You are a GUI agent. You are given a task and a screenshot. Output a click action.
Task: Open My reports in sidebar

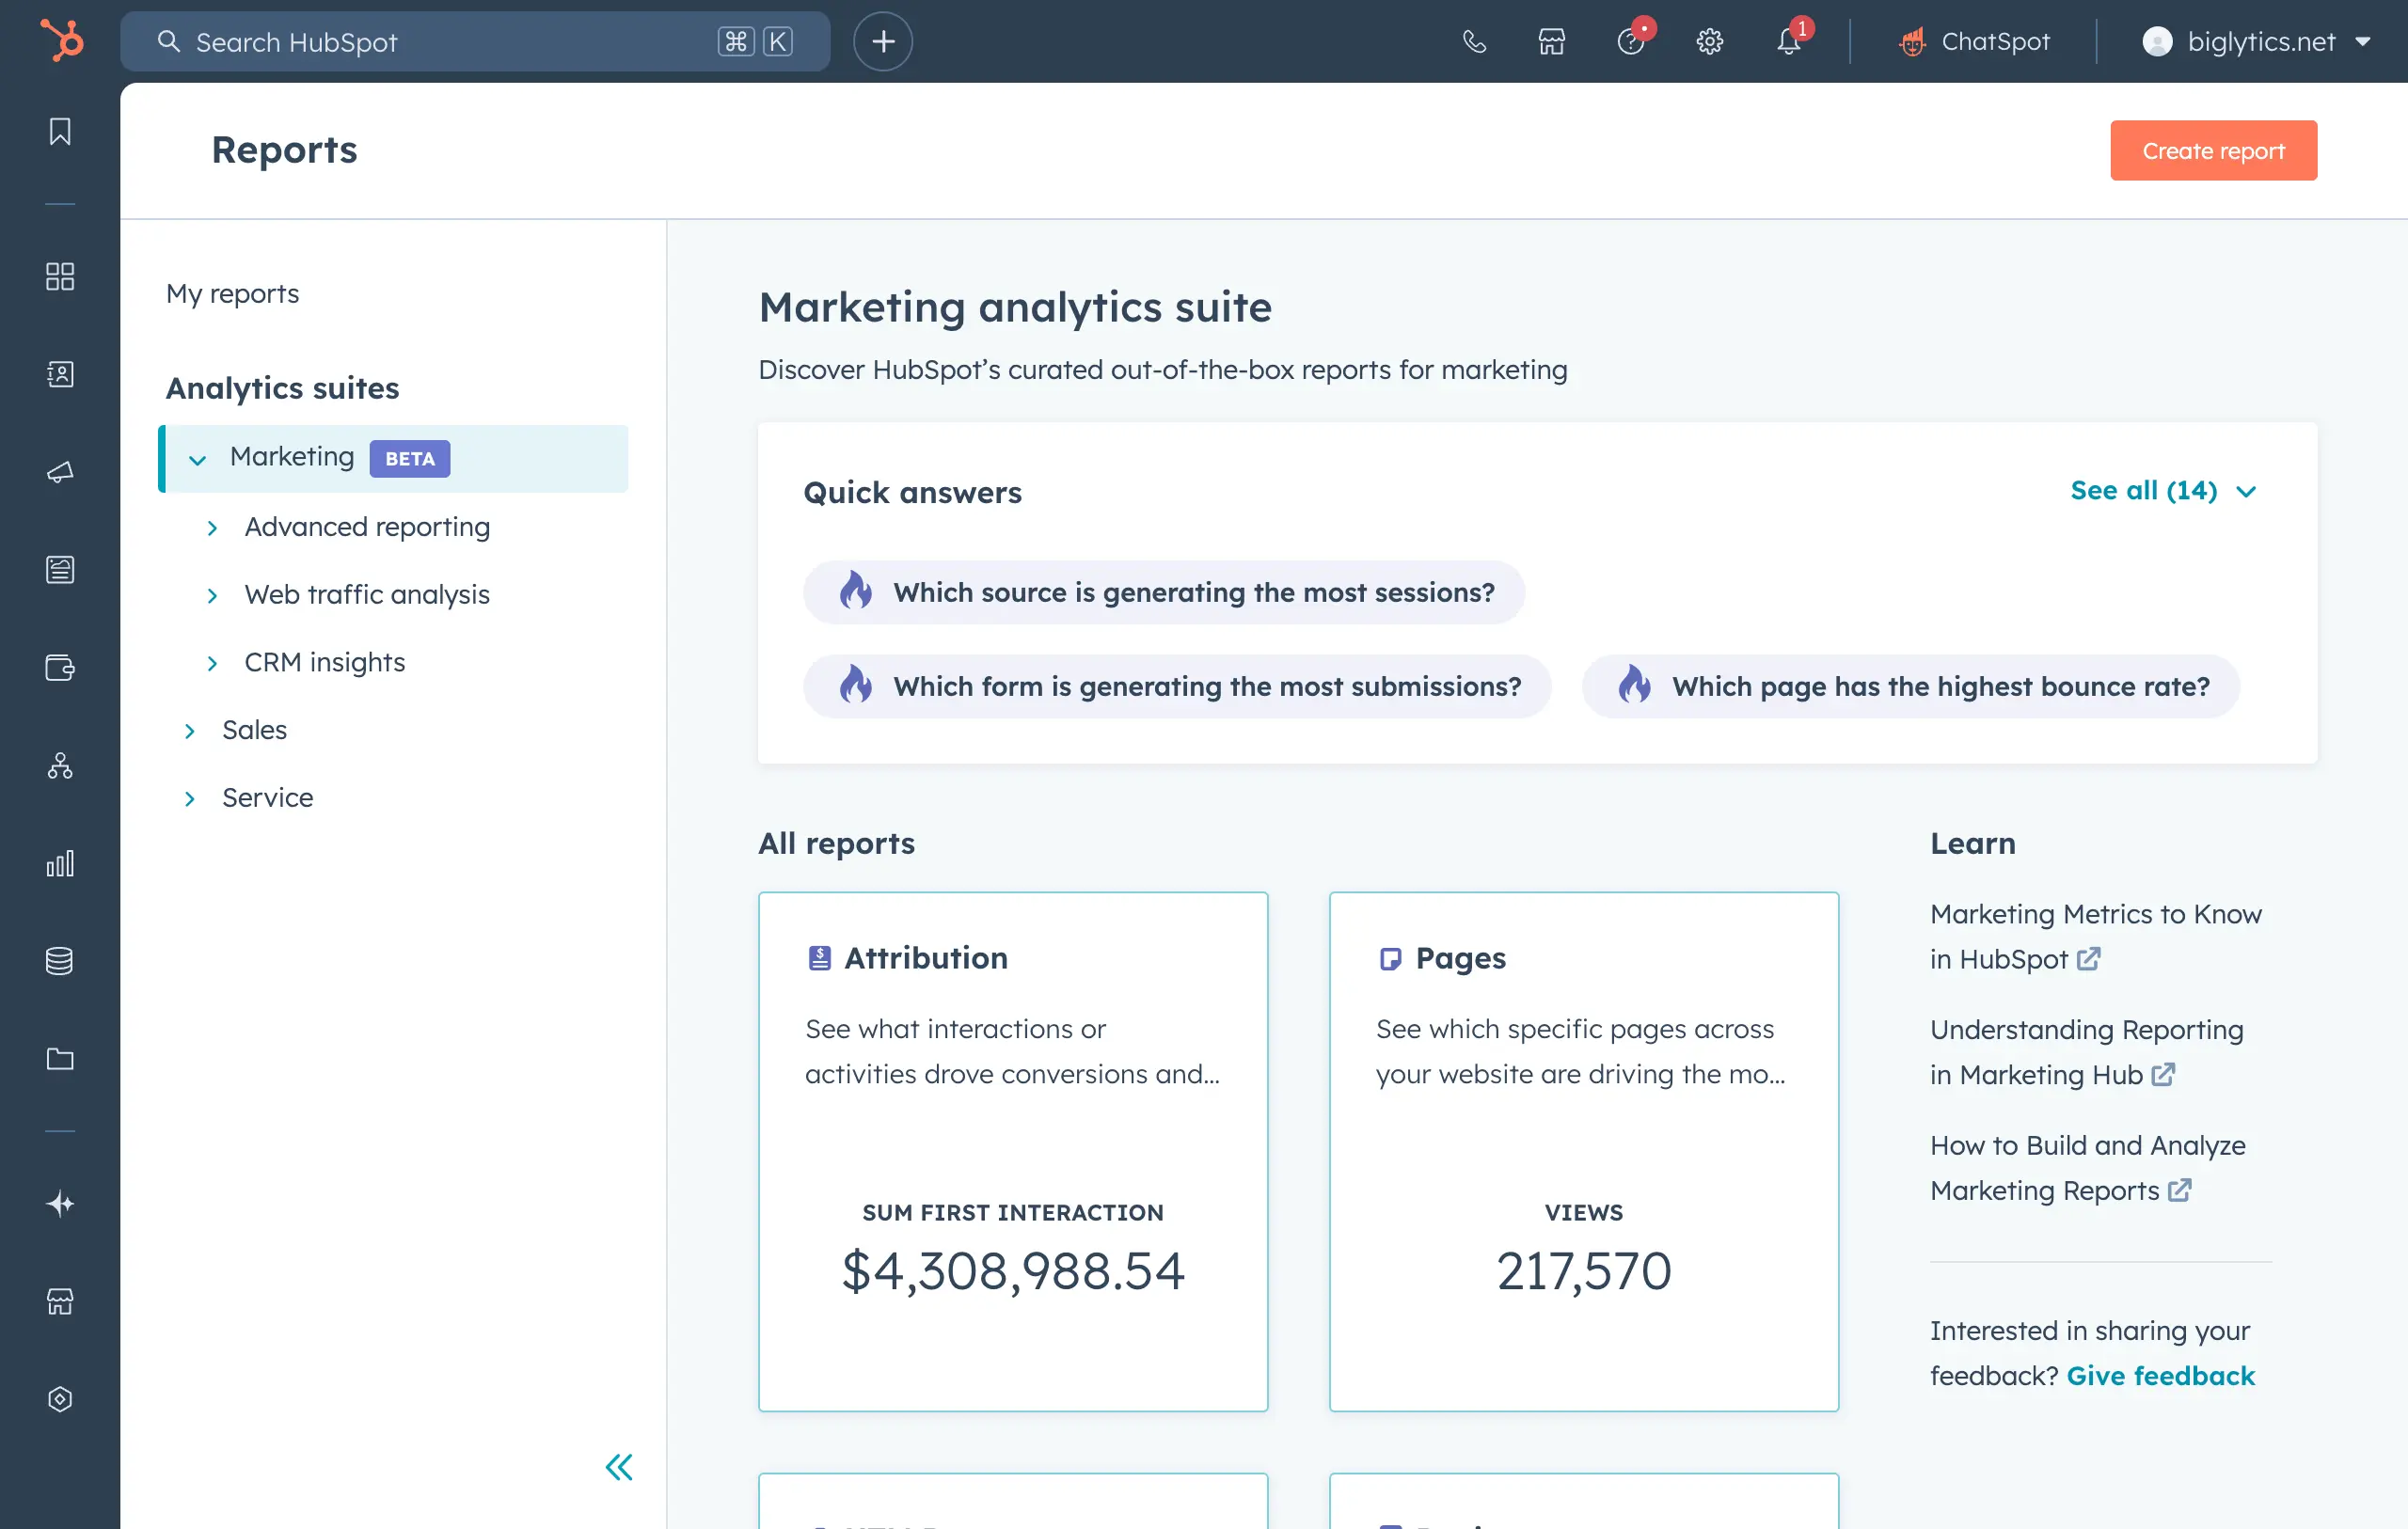[x=232, y=293]
